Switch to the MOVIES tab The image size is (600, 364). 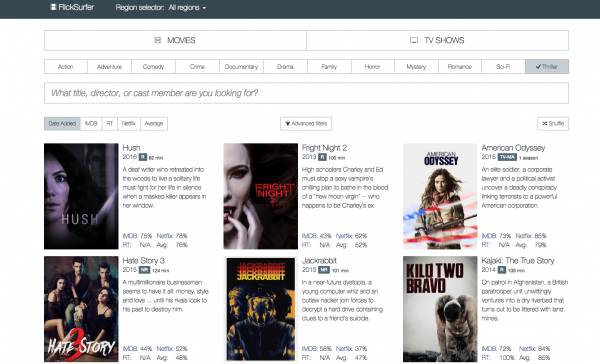pos(175,40)
